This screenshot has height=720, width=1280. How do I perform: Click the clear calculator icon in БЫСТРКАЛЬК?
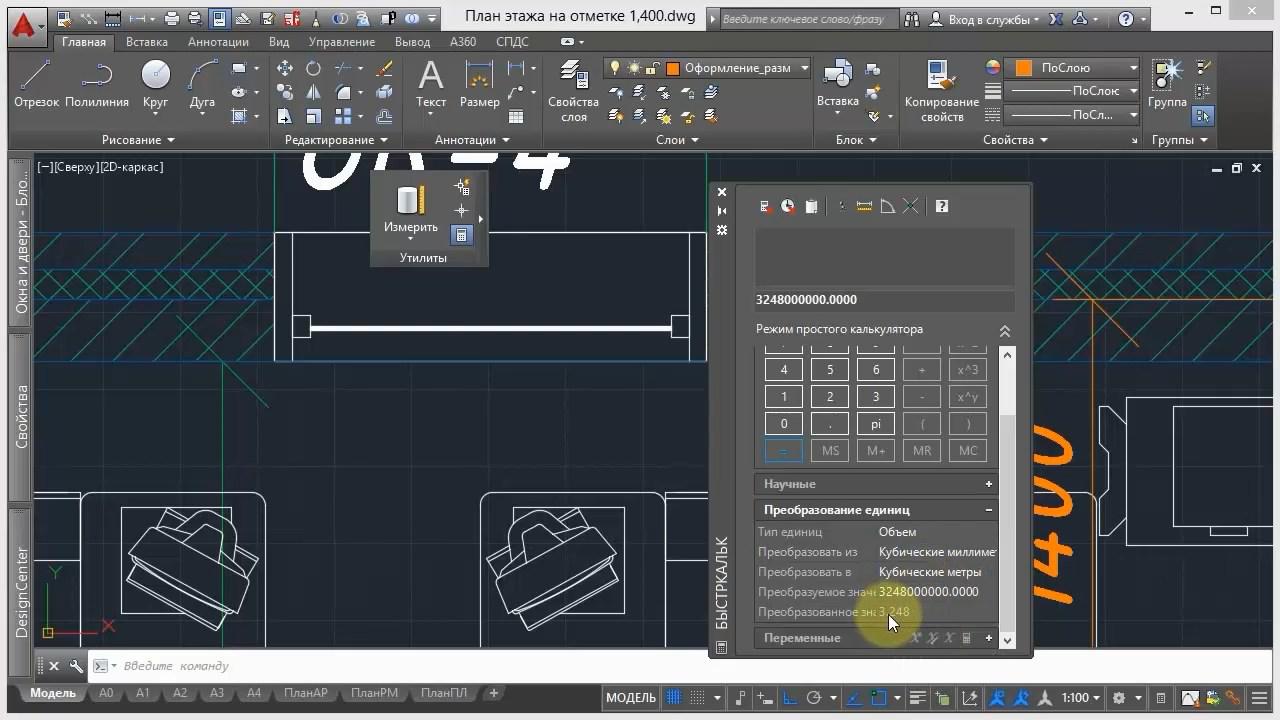point(765,206)
